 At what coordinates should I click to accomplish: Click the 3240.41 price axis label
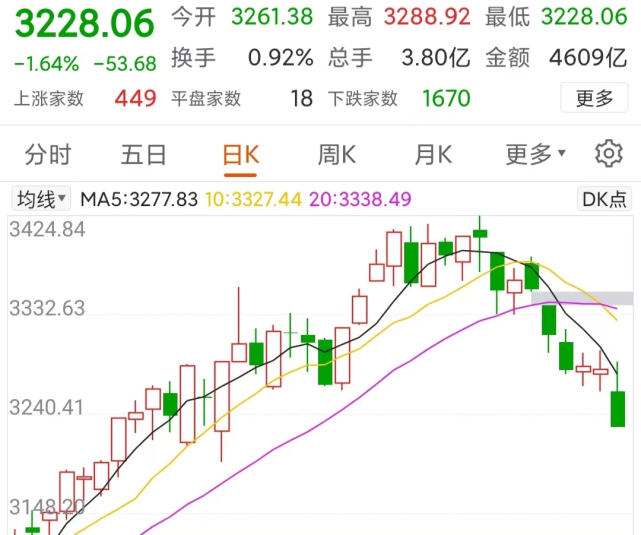point(47,407)
